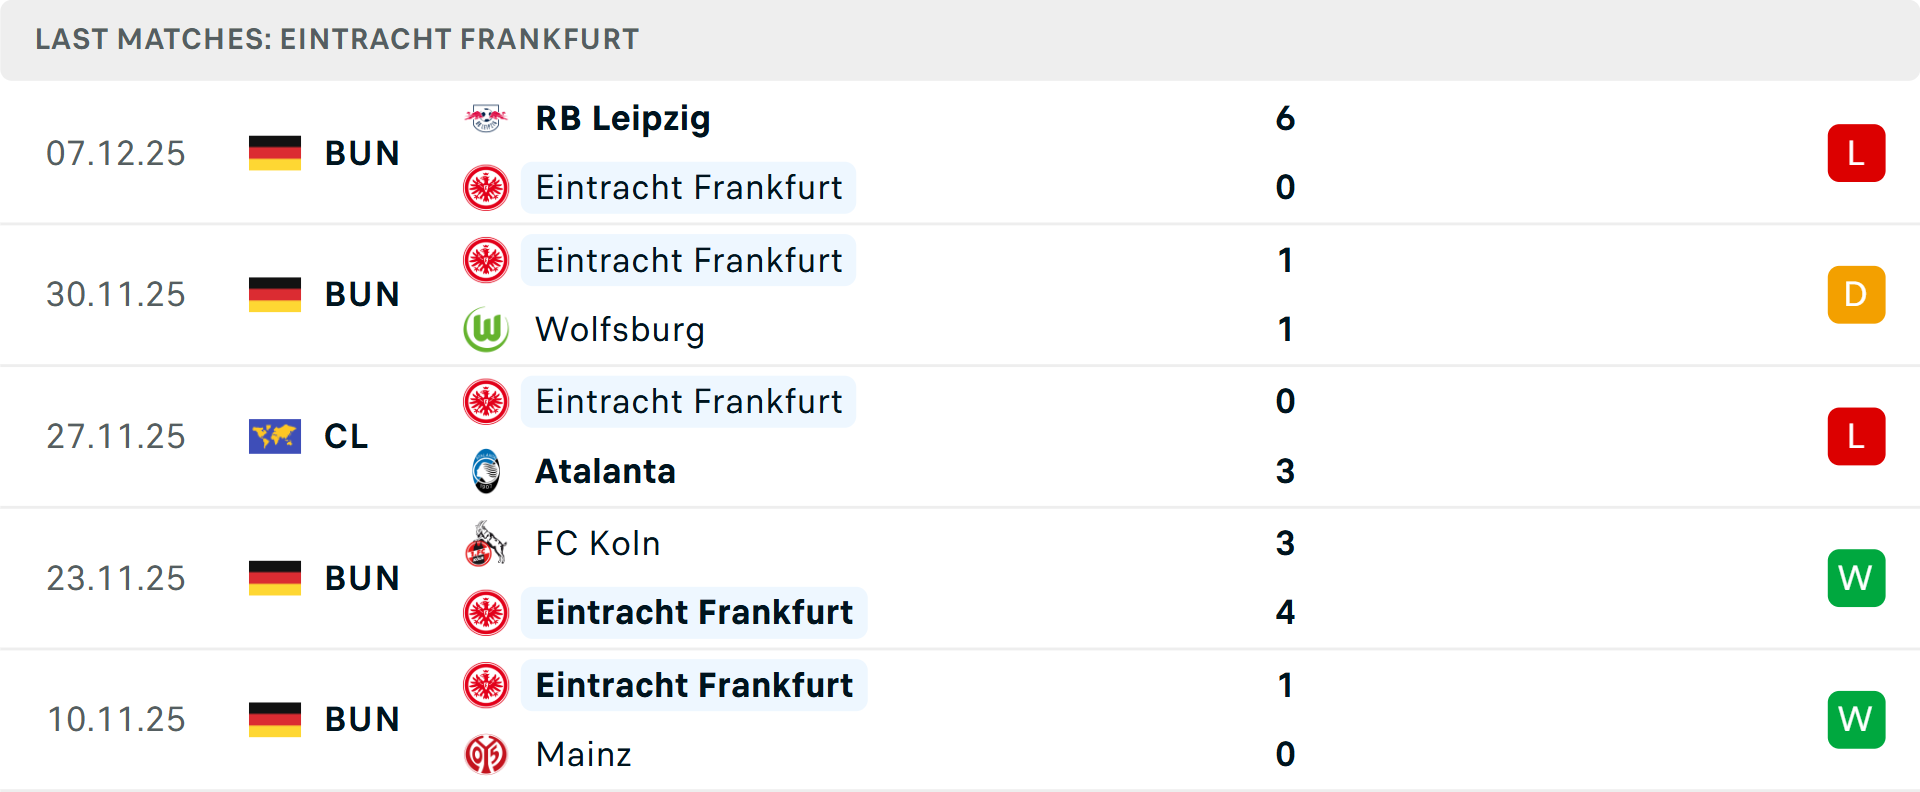Image resolution: width=1920 pixels, height=792 pixels.
Task: Click the LAST MATCHES: EINTRACHT FRANKFURT header
Action: coord(336,39)
